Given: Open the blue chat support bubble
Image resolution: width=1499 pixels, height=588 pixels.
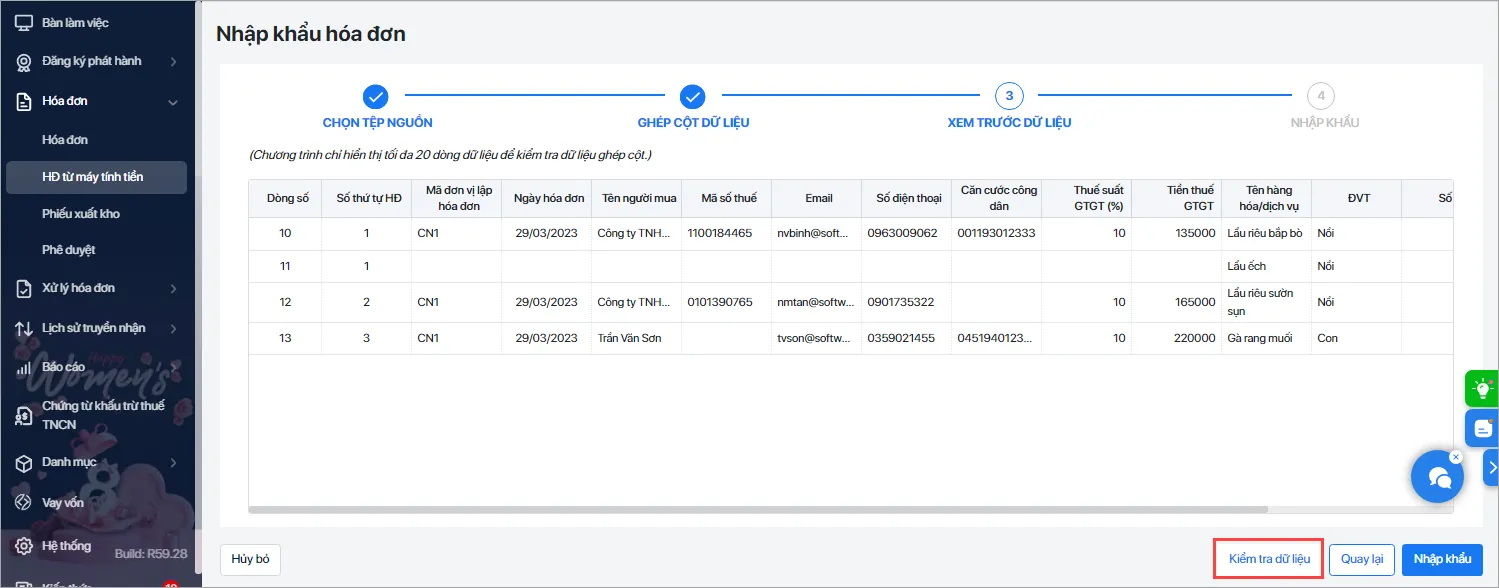Looking at the screenshot, I should (1438, 477).
